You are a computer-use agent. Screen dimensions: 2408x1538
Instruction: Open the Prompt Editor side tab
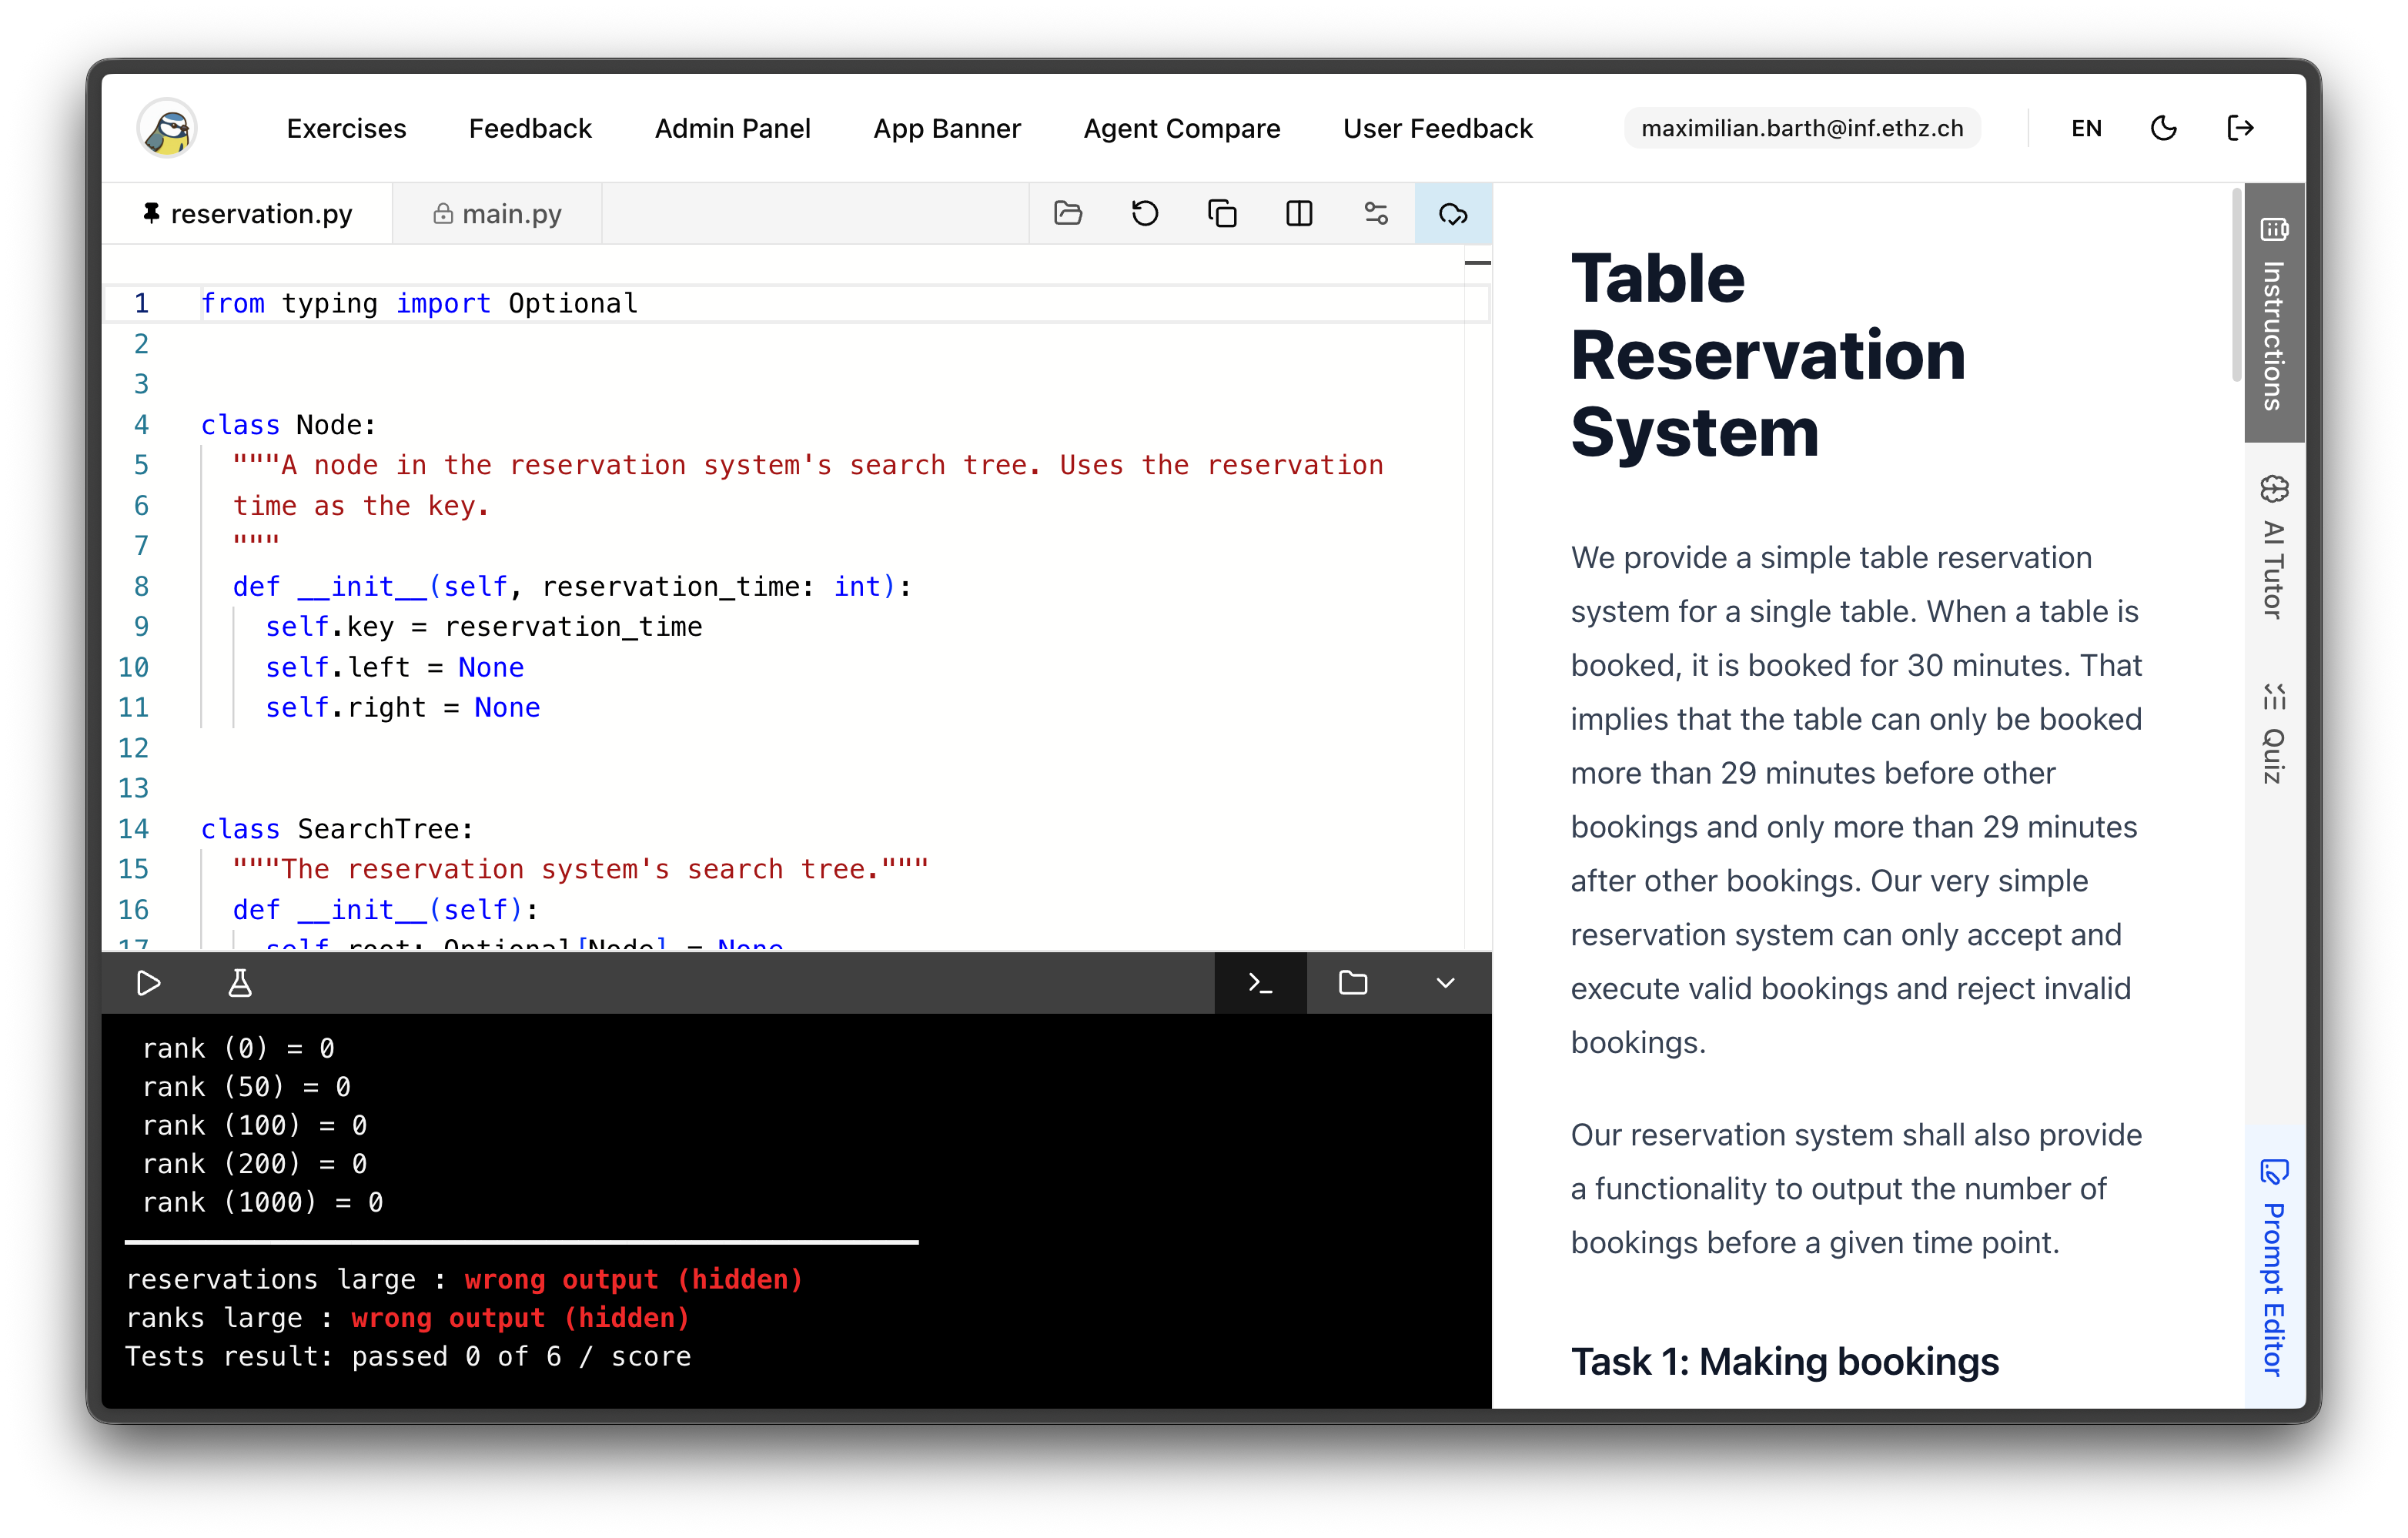(x=2274, y=1266)
